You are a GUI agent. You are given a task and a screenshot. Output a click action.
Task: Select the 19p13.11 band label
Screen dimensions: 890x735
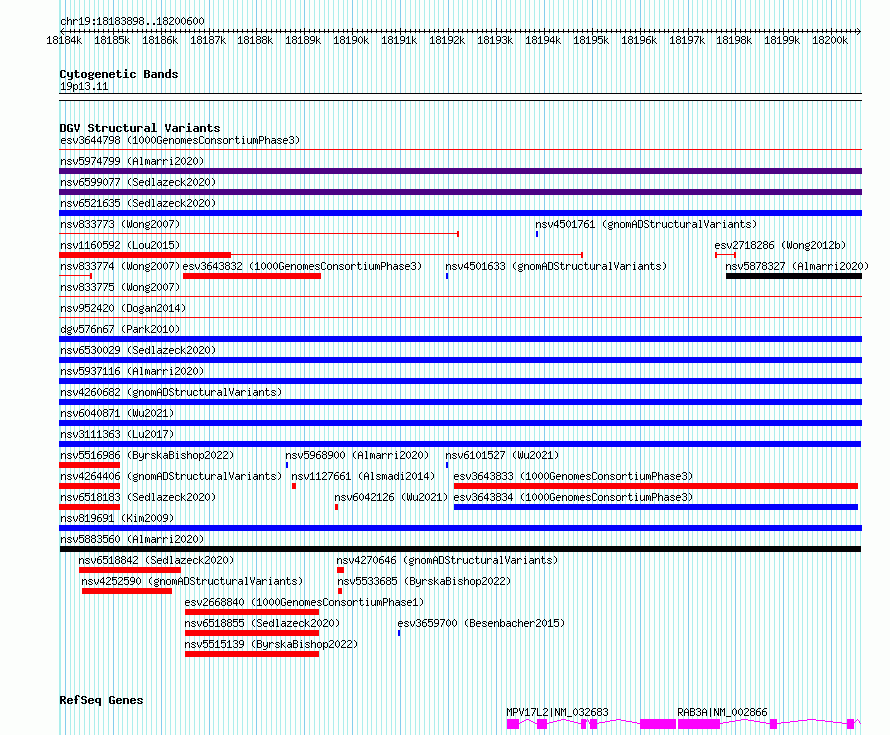tap(84, 86)
